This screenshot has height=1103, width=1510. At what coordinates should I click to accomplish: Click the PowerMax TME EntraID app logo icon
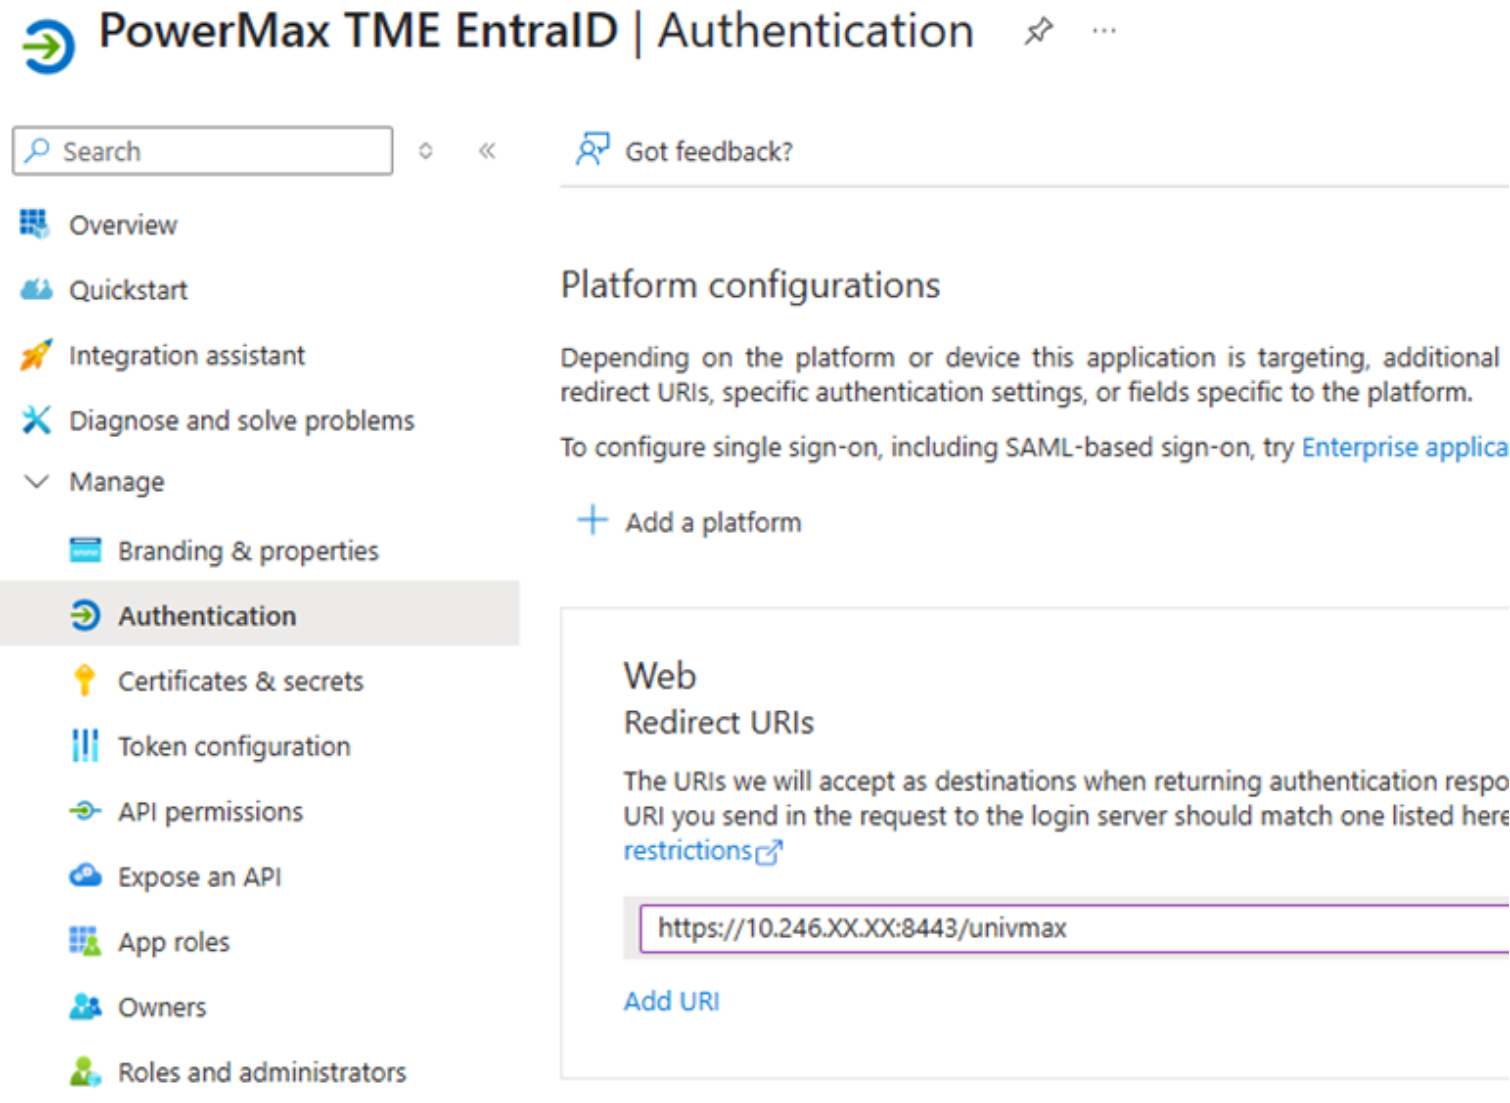(47, 46)
